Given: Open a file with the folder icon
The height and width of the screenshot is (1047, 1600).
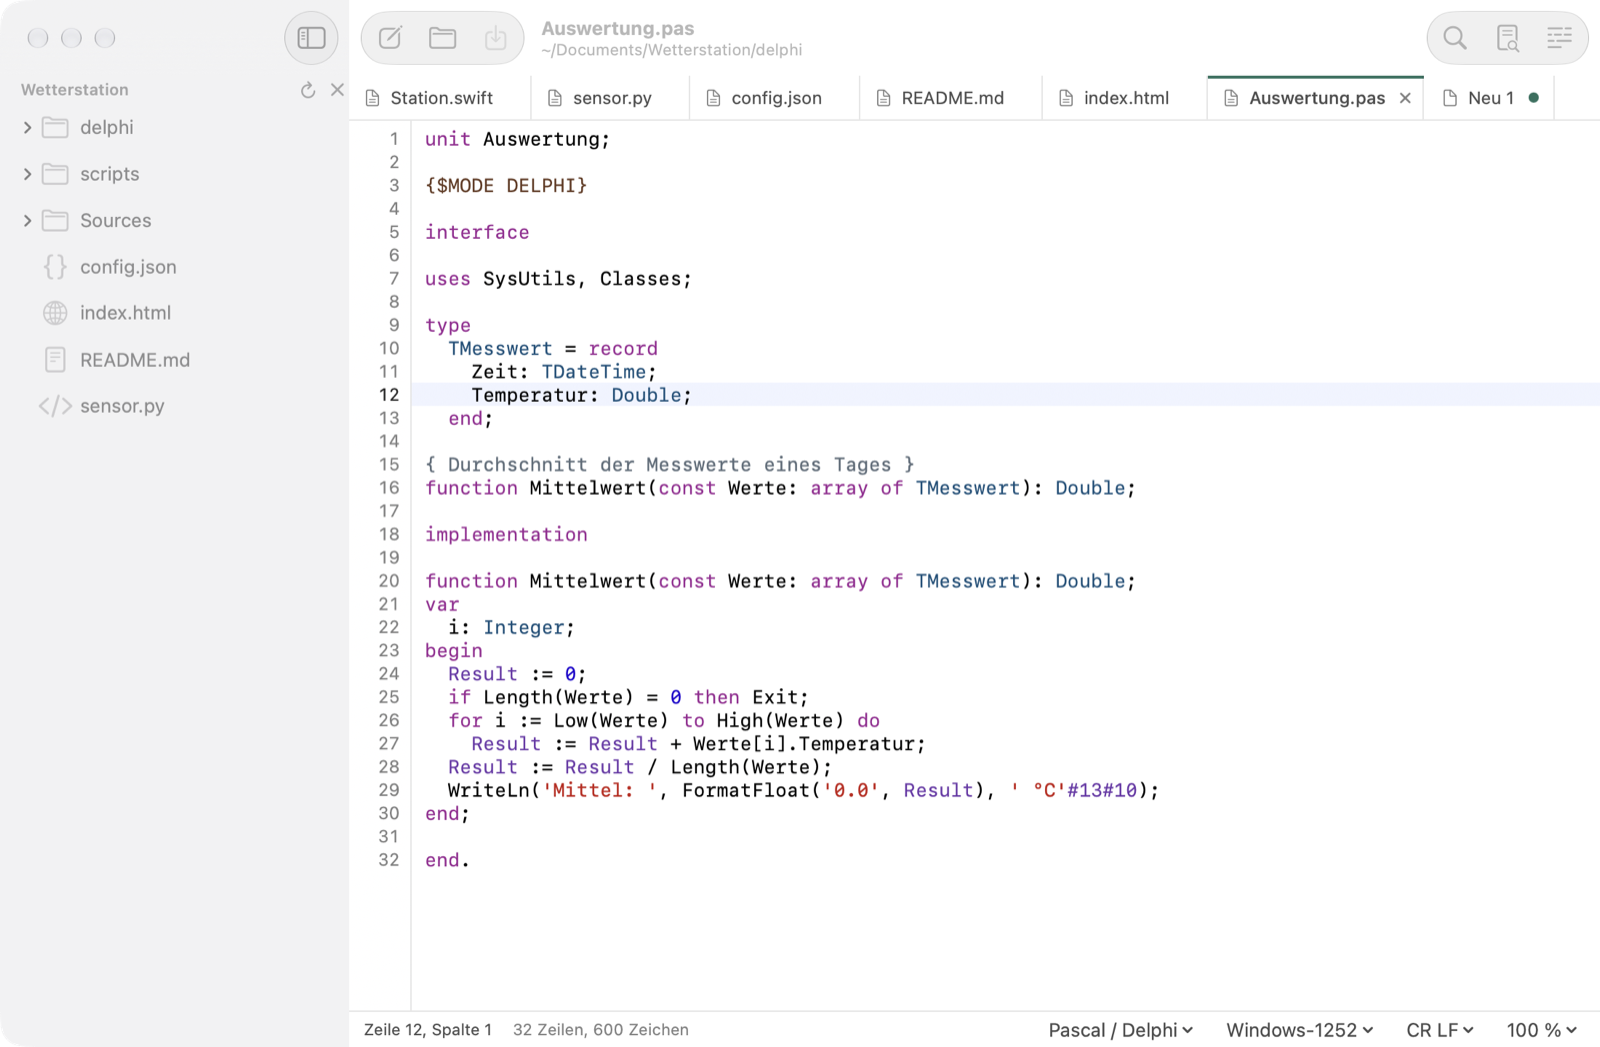Looking at the screenshot, I should coord(443,38).
